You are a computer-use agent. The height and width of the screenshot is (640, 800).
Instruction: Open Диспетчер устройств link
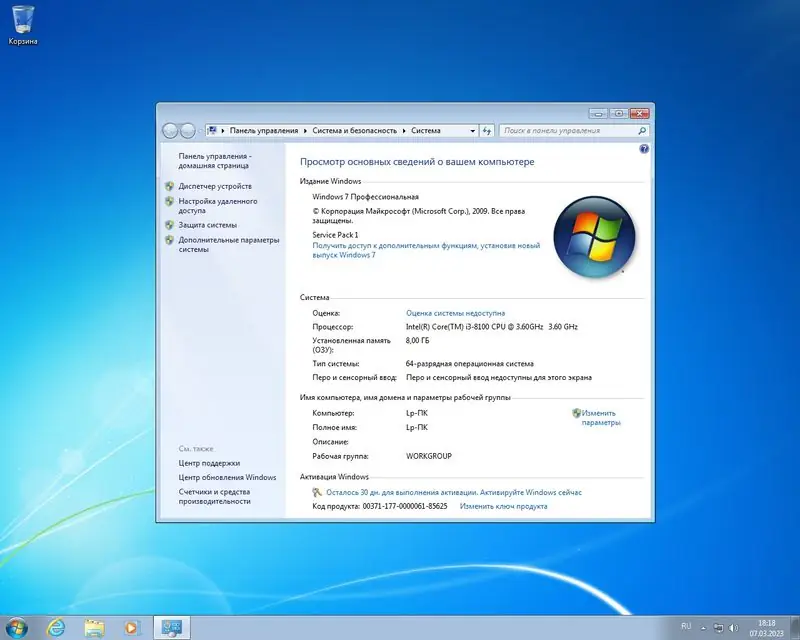pyautogui.click(x=215, y=186)
